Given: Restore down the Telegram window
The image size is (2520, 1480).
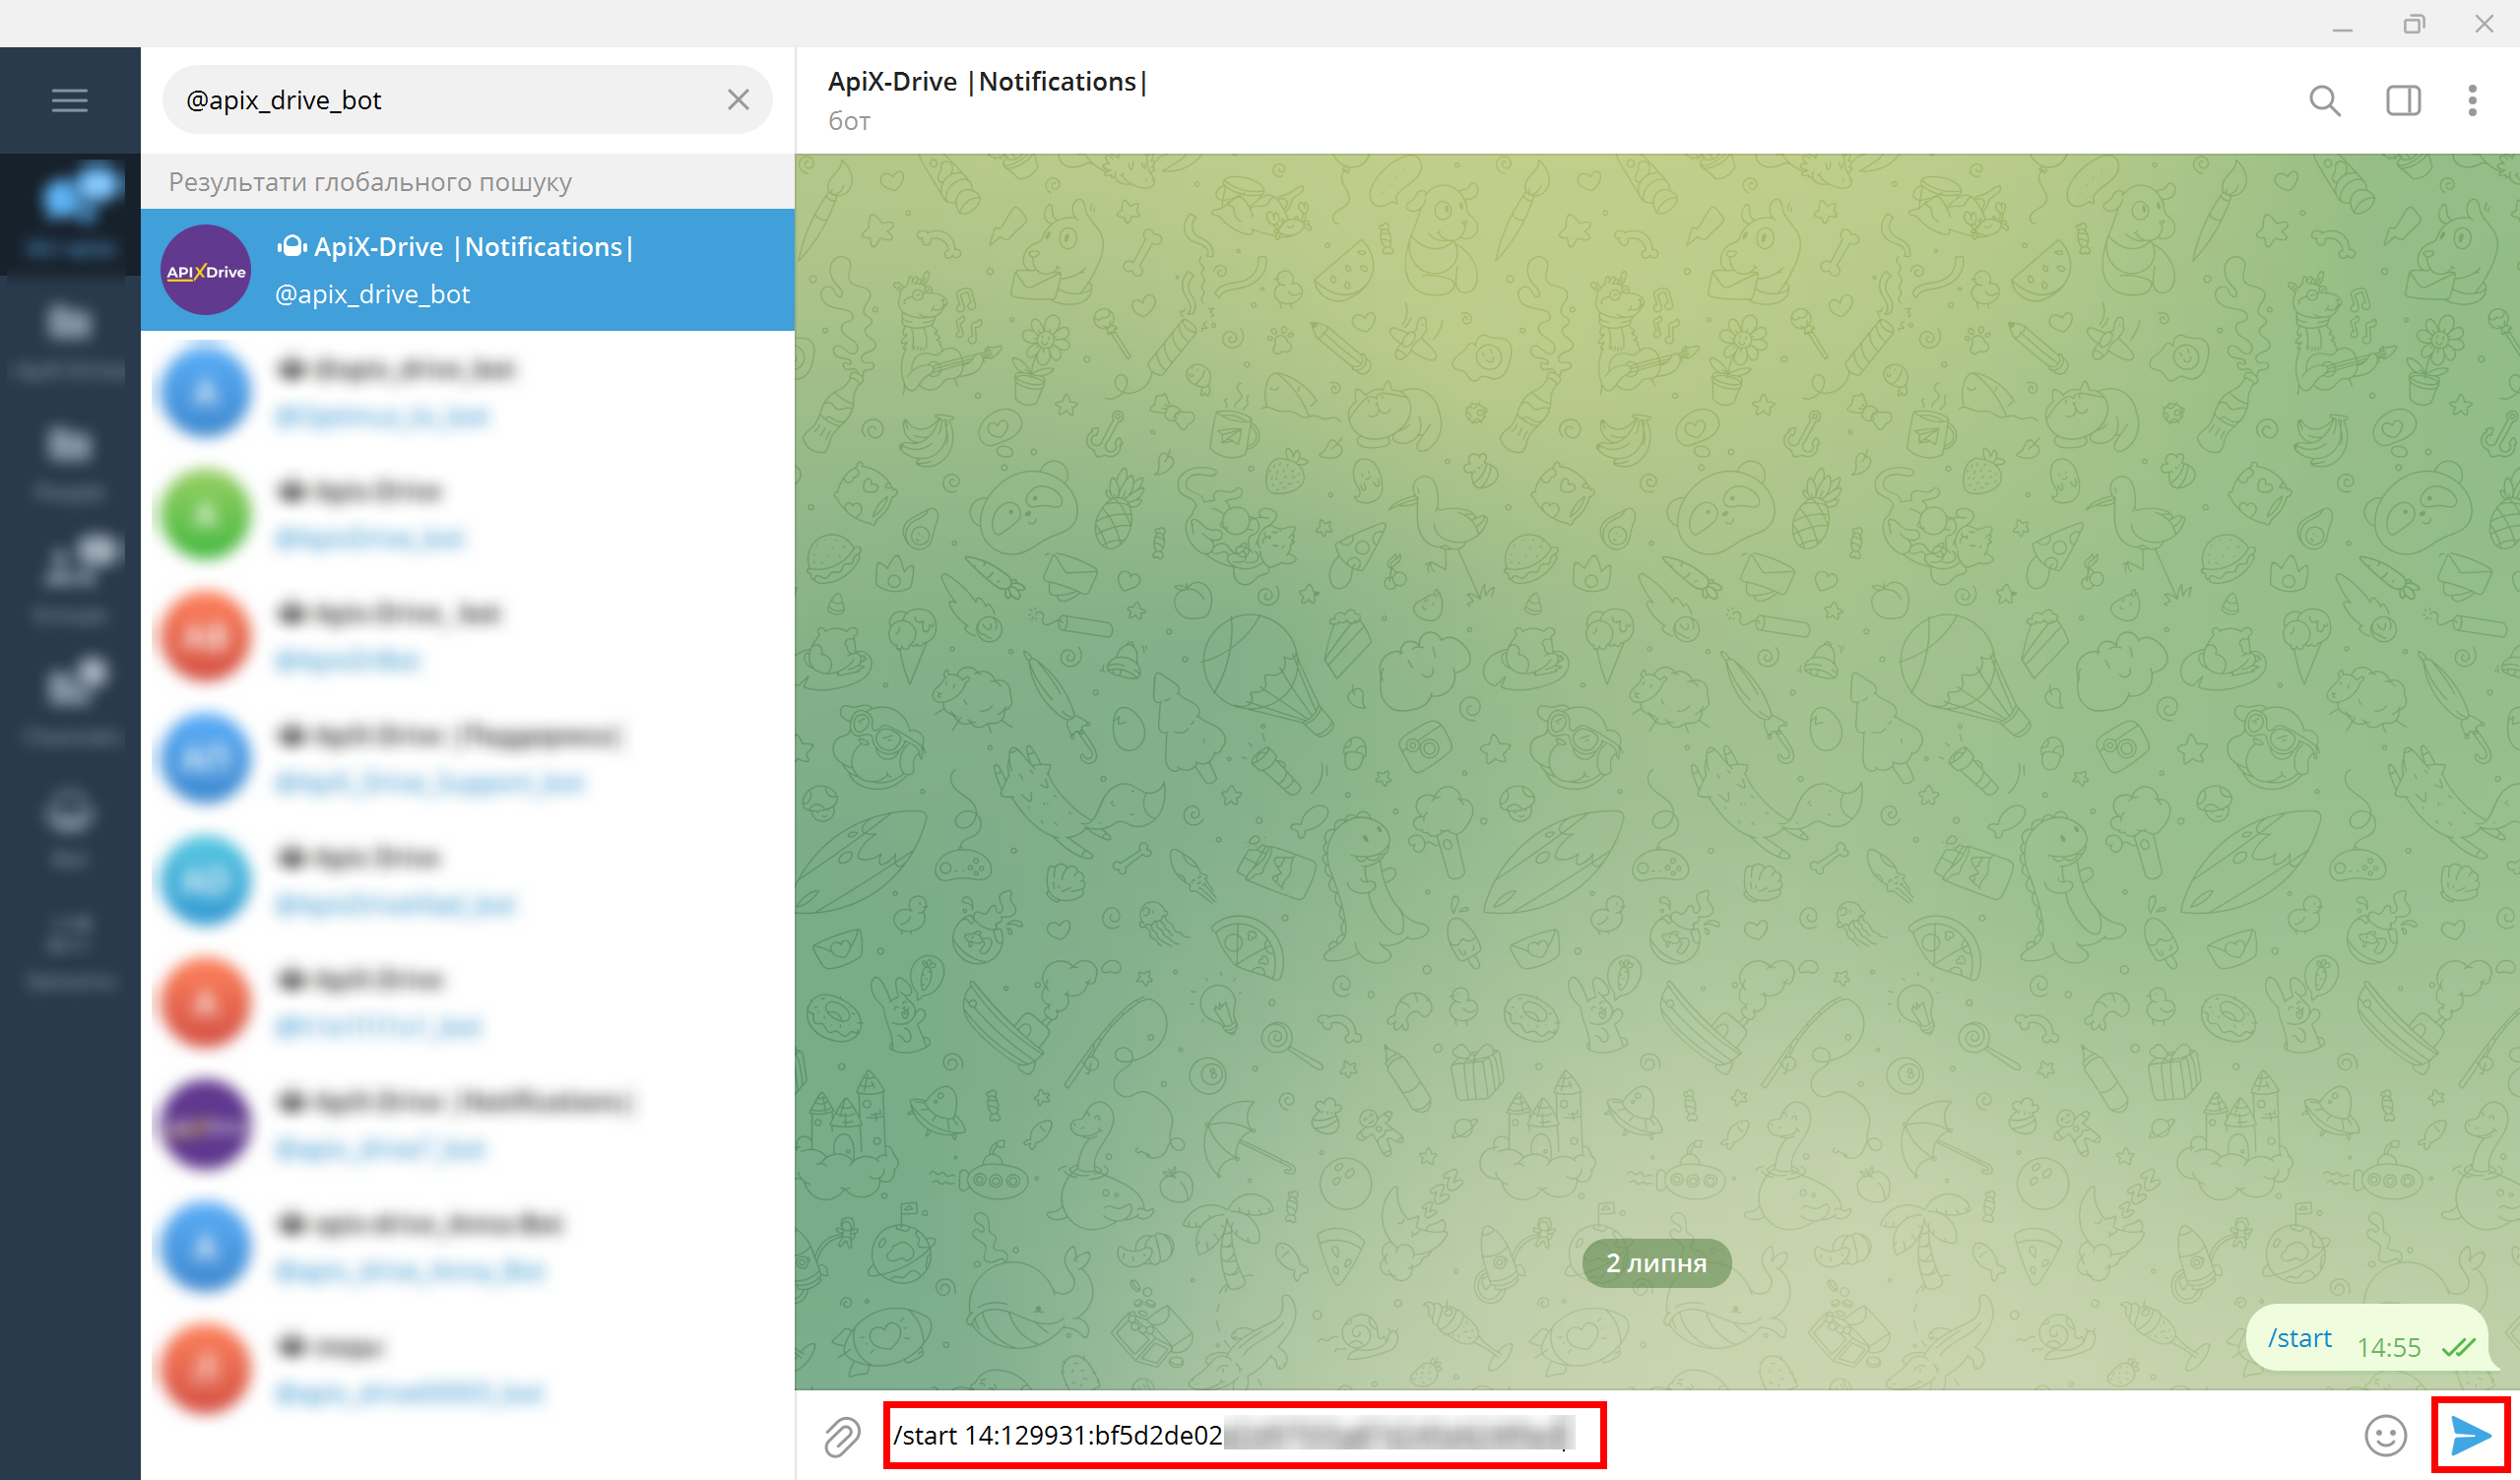Looking at the screenshot, I should click(2414, 24).
